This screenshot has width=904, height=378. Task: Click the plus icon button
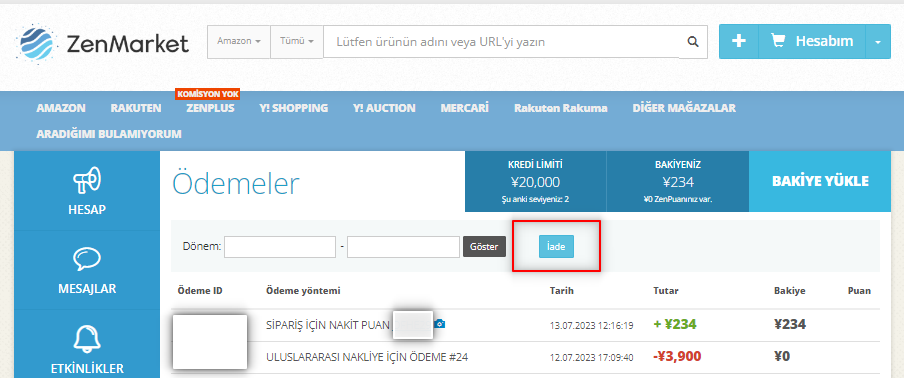tap(739, 41)
